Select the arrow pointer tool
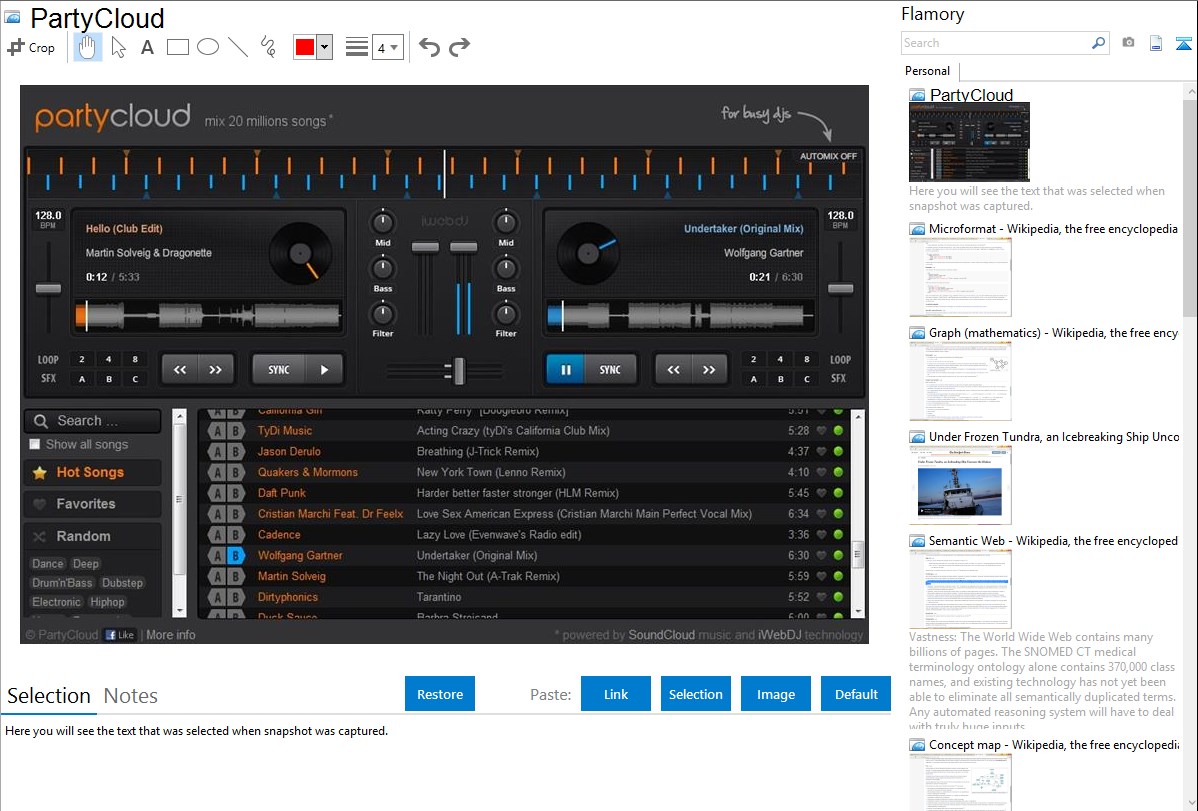This screenshot has width=1198, height=811. pos(118,47)
